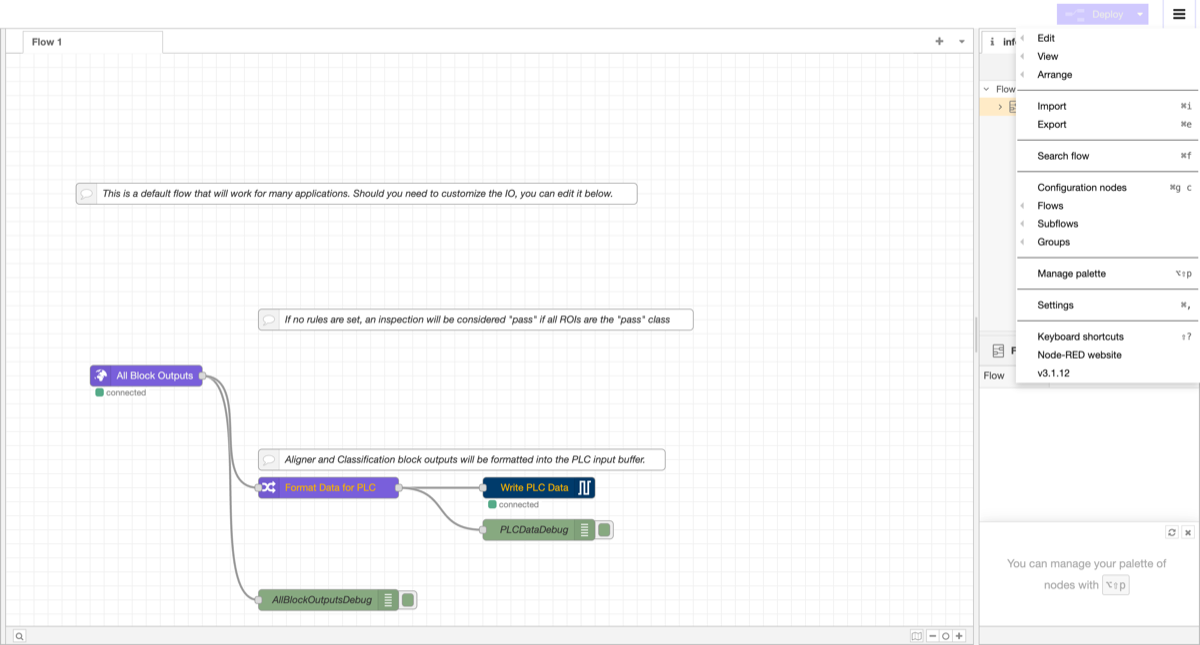Image resolution: width=1200 pixels, height=645 pixels.
Task: Open the flow tabs list dropdown arrow
Action: point(960,41)
